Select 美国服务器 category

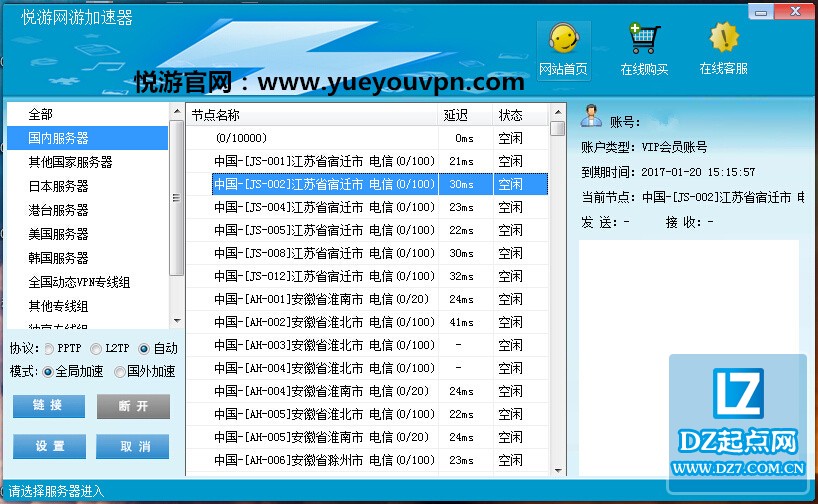pyautogui.click(x=88, y=234)
